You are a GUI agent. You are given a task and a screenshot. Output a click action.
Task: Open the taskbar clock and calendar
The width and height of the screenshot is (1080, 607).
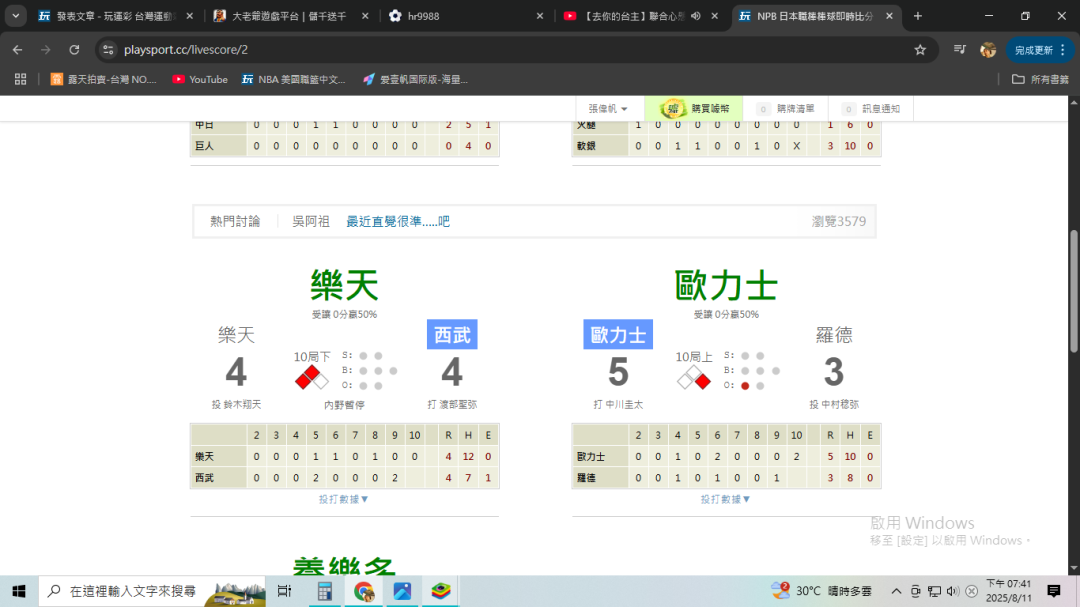click(x=1008, y=591)
